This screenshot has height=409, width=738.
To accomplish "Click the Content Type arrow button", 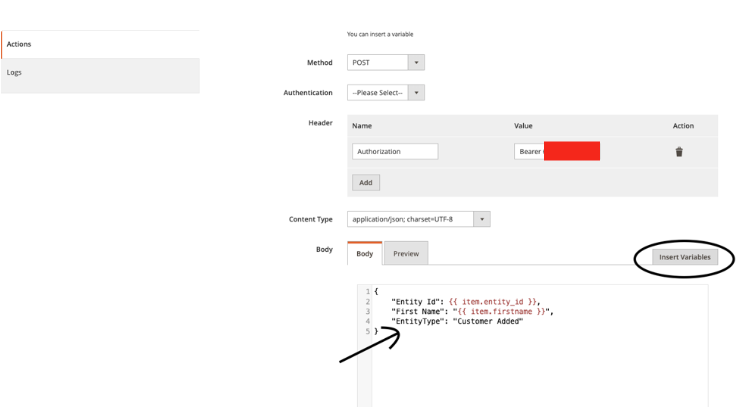I will coord(482,219).
